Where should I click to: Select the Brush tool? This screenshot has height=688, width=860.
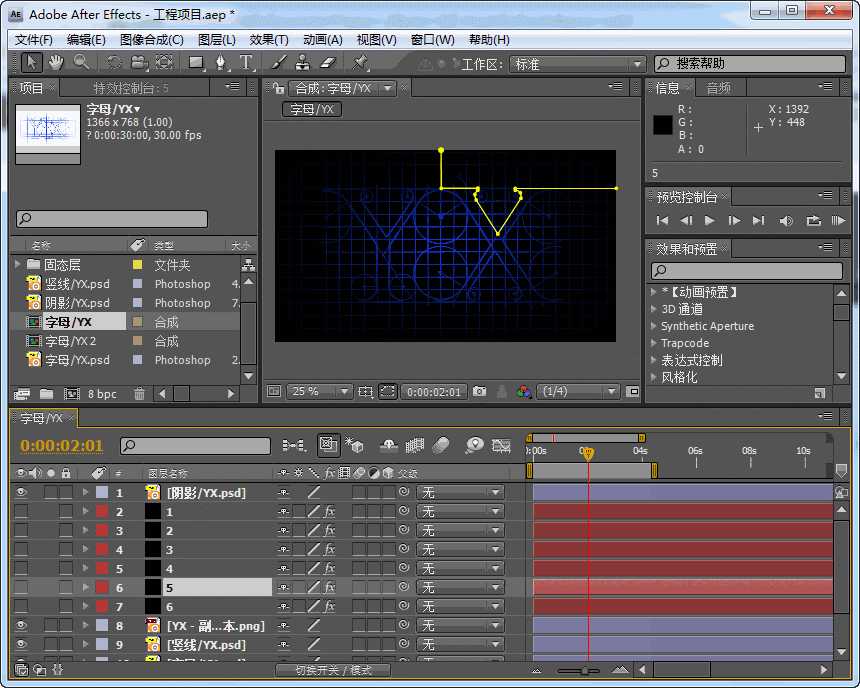pyautogui.click(x=279, y=63)
